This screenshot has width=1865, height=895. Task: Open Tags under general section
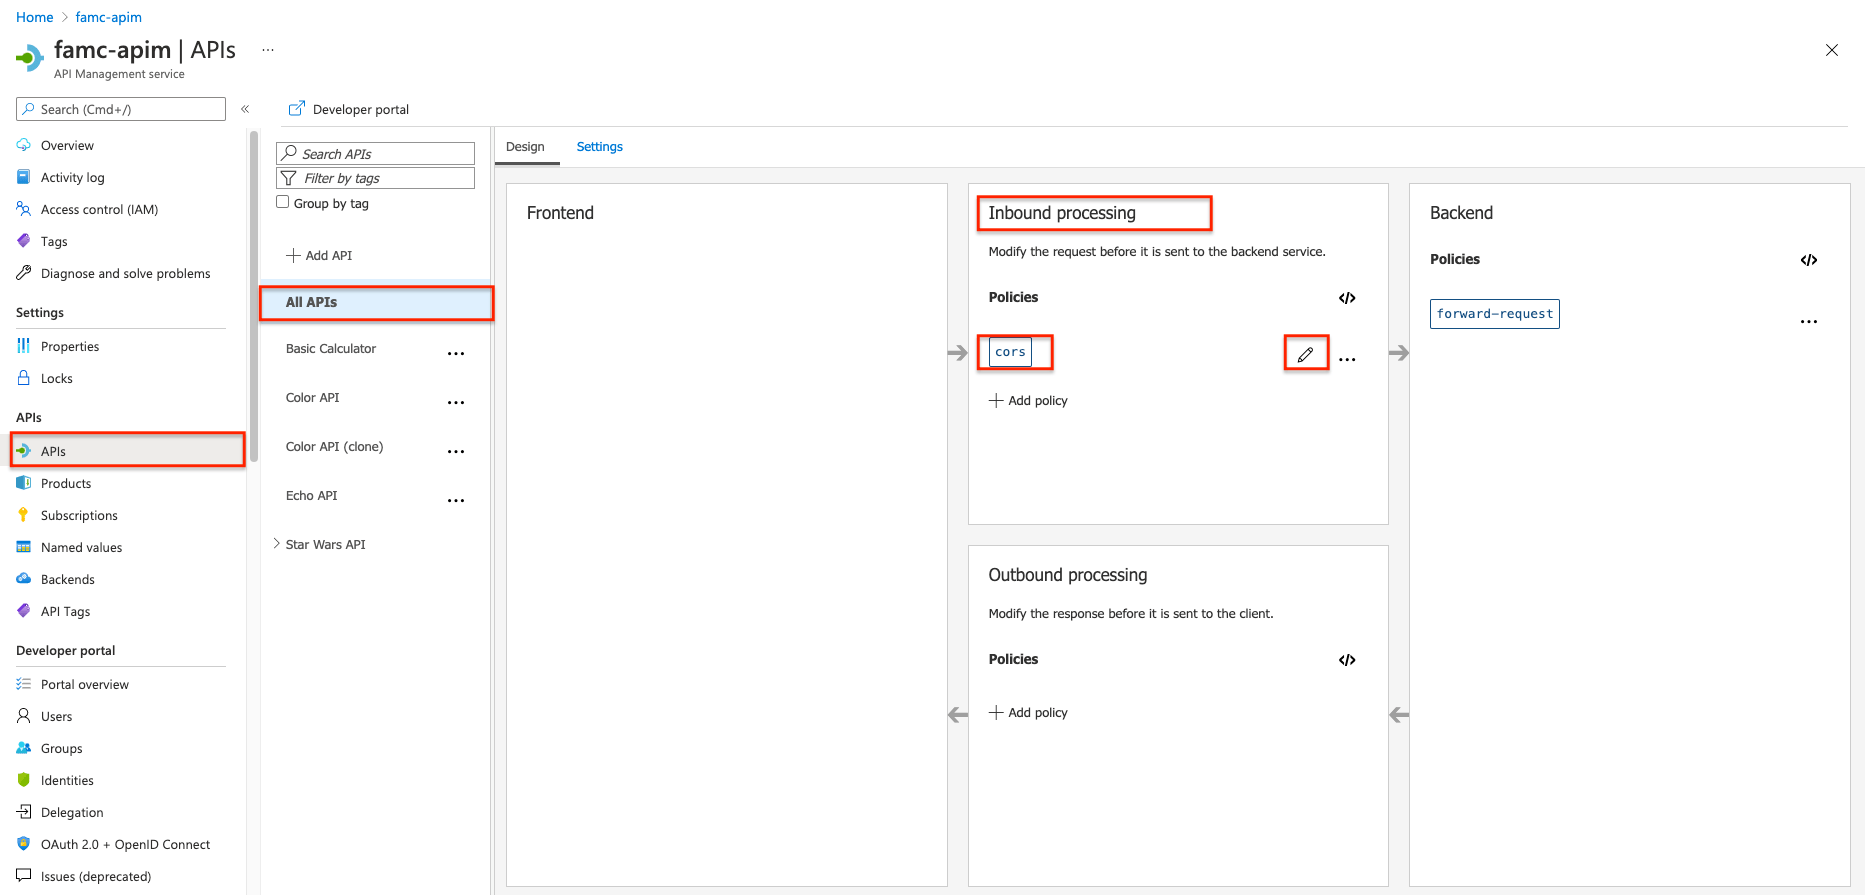pos(54,241)
